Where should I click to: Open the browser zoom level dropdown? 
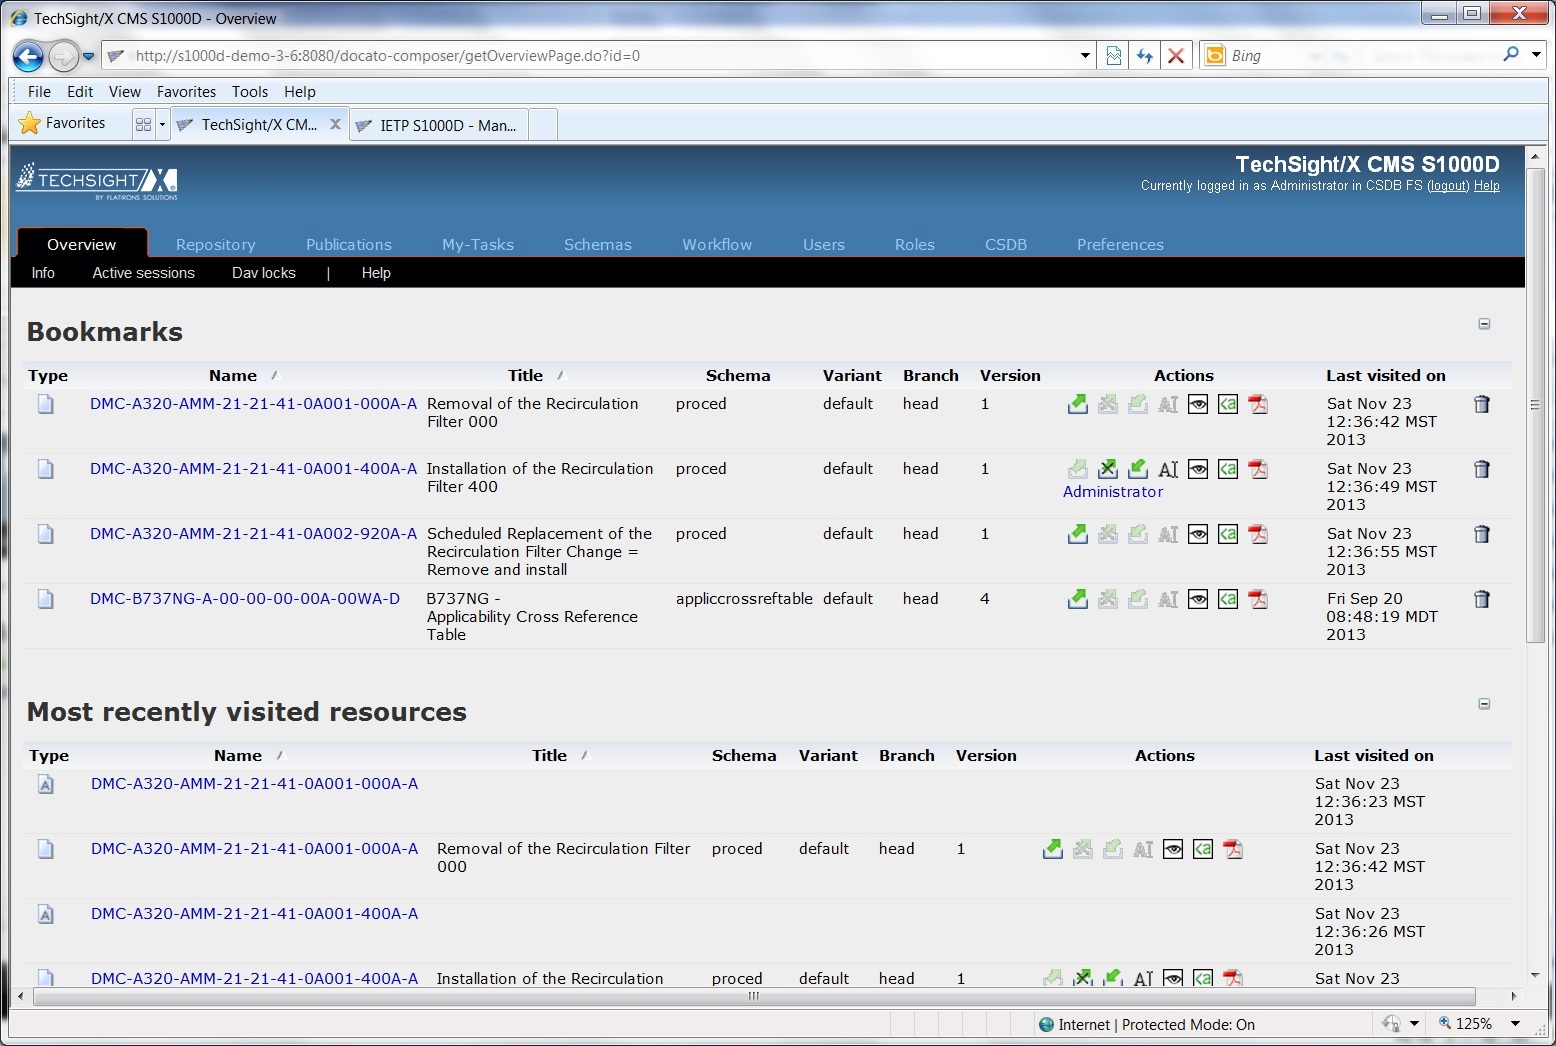click(1515, 1024)
